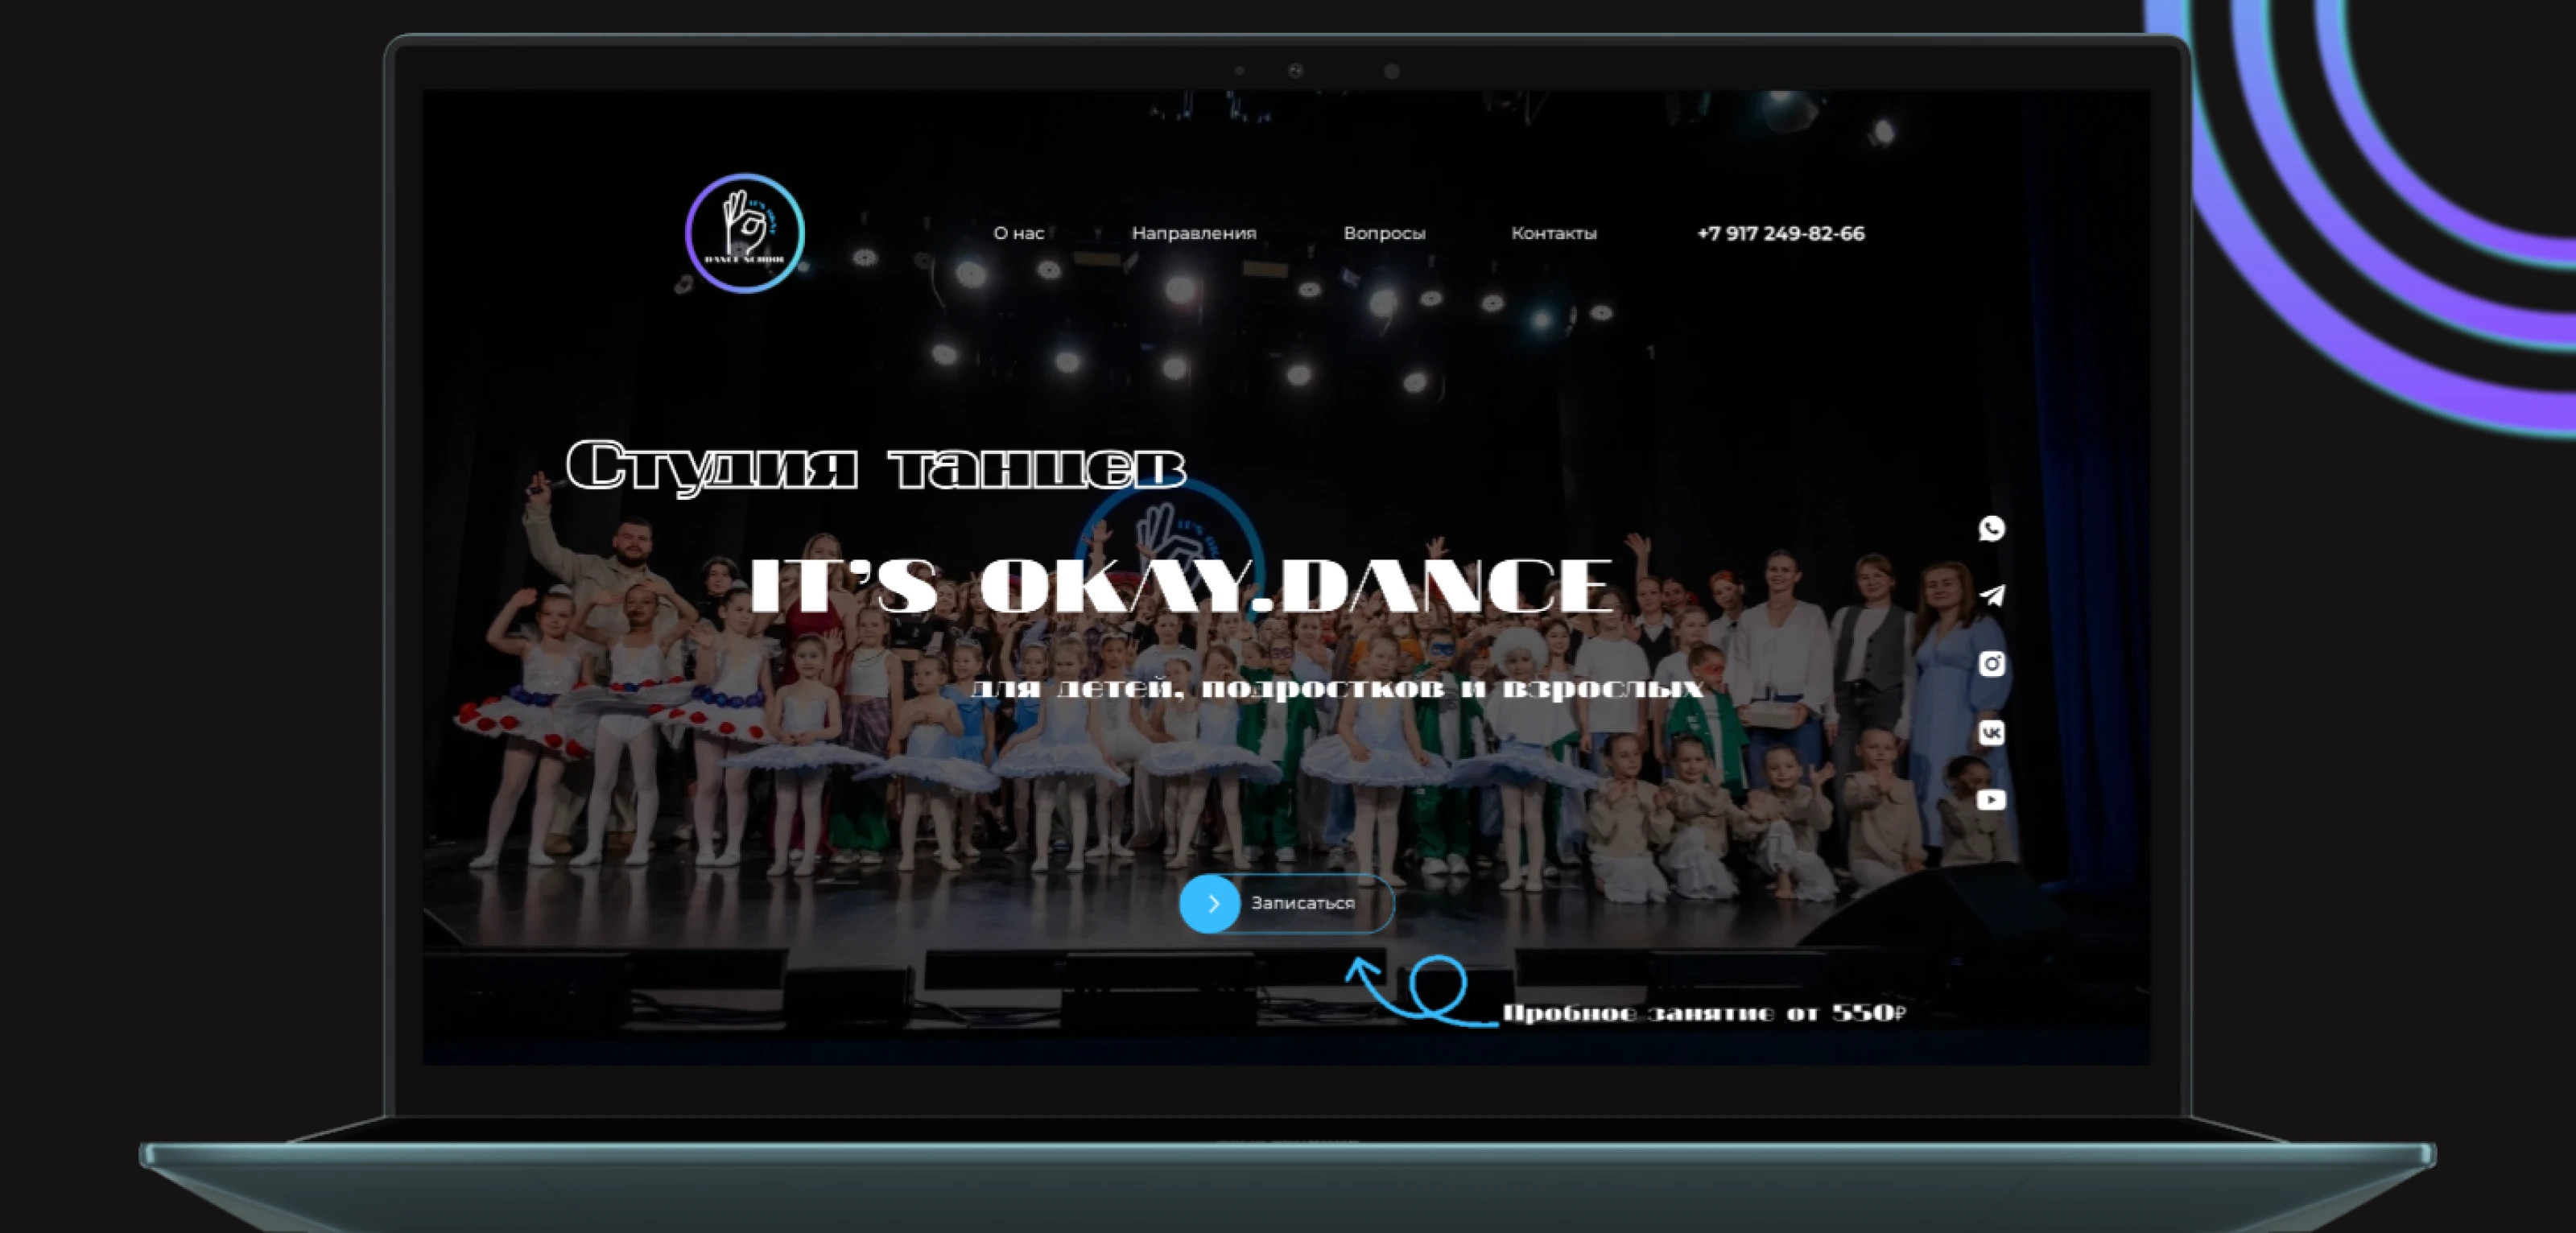Open the 'О нас' menu item

1018,233
